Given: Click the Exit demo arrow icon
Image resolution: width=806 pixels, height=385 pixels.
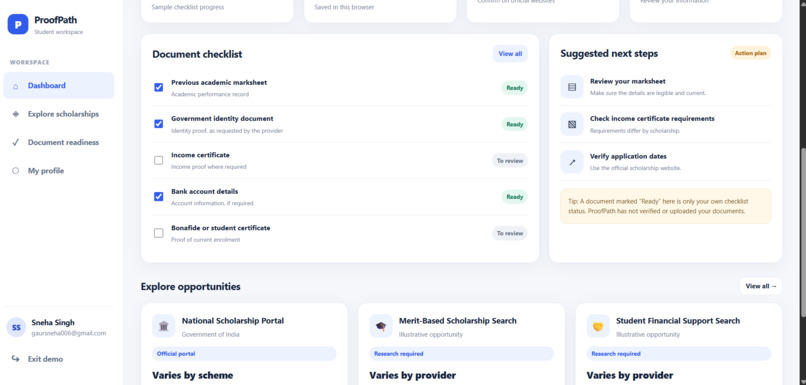Looking at the screenshot, I should pos(15,359).
